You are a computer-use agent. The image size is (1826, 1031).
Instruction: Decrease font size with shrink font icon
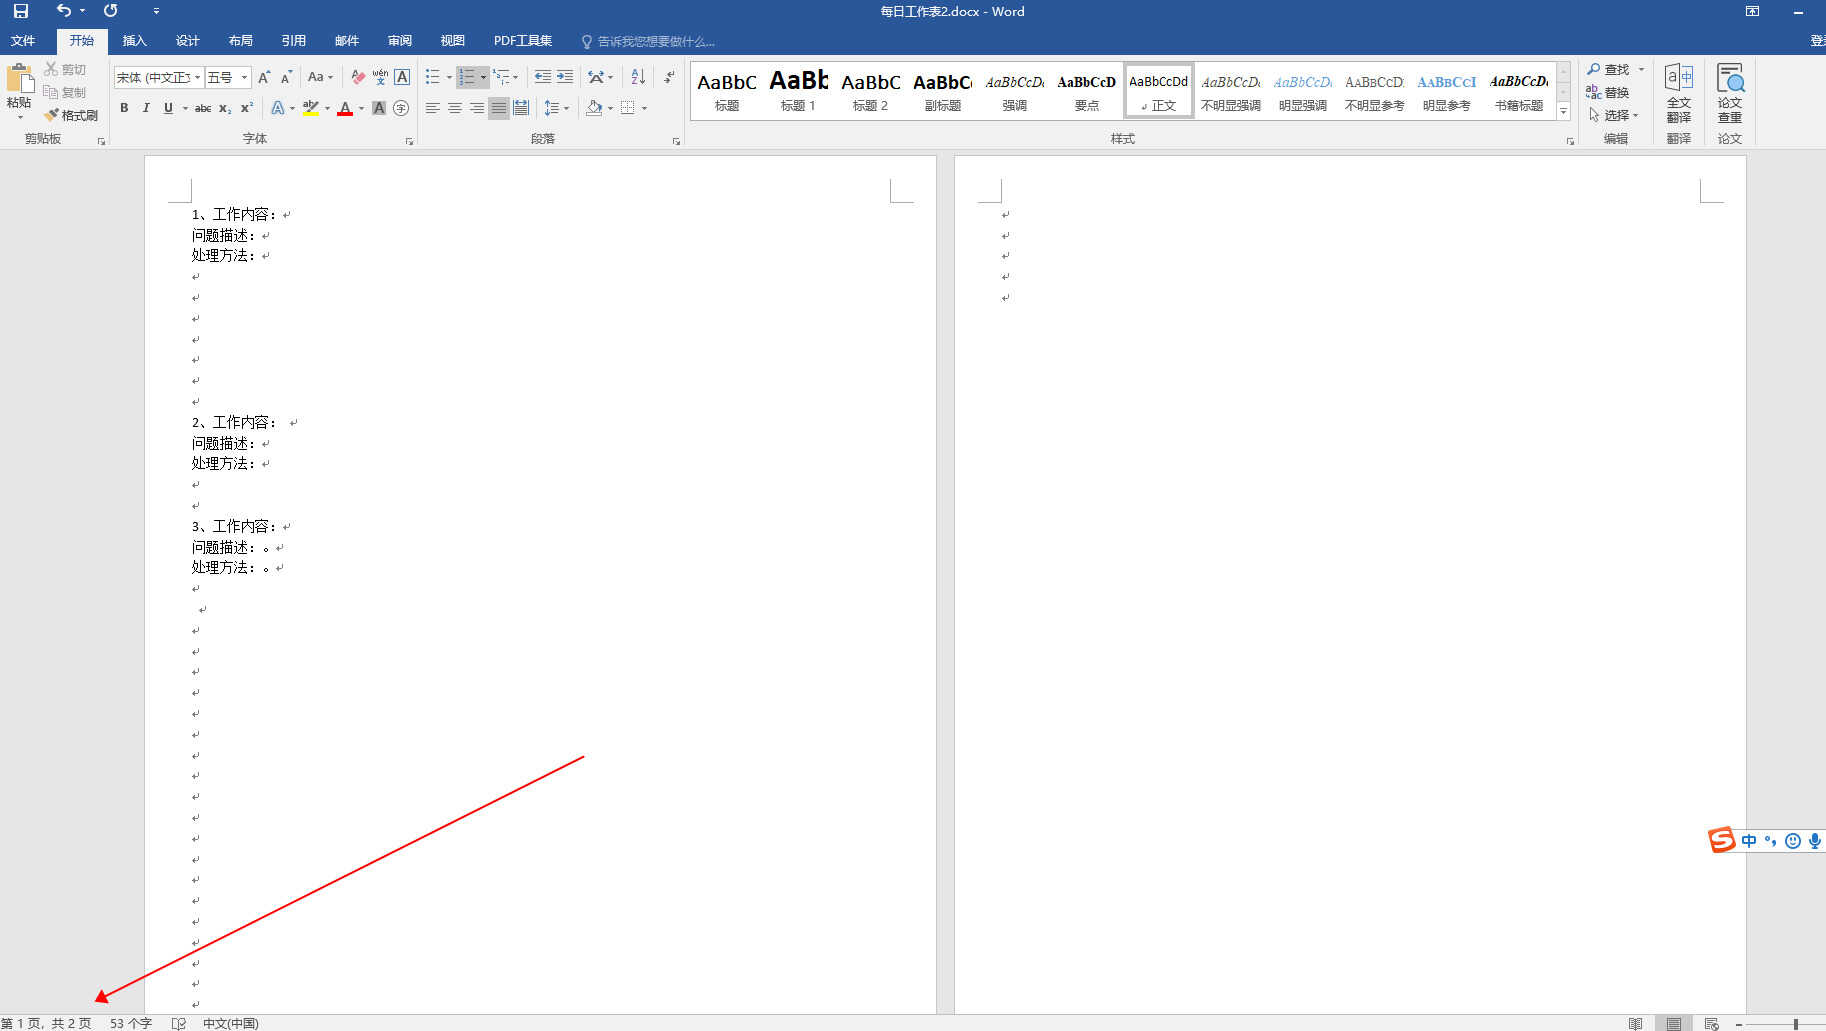tap(286, 77)
